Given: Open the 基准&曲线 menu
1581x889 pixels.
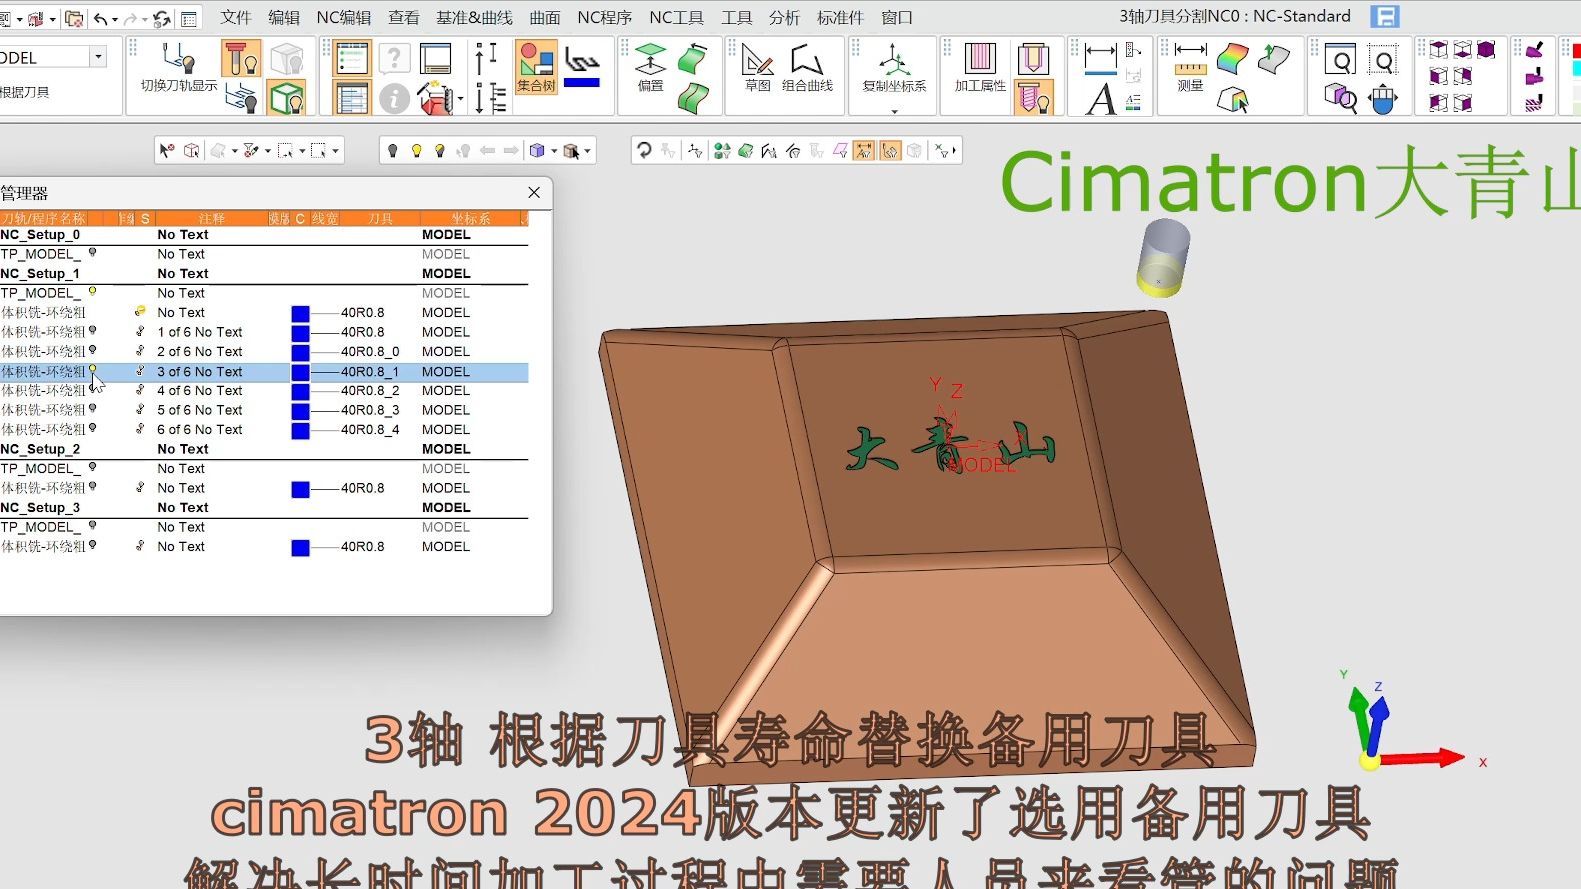Looking at the screenshot, I should tap(474, 17).
